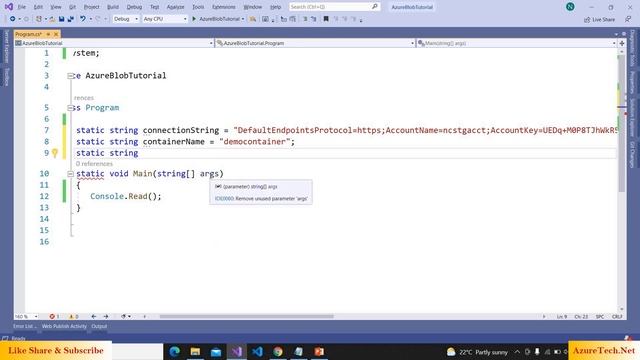Open the Project menu
The height and width of the screenshot is (360, 640).
coord(91,7)
